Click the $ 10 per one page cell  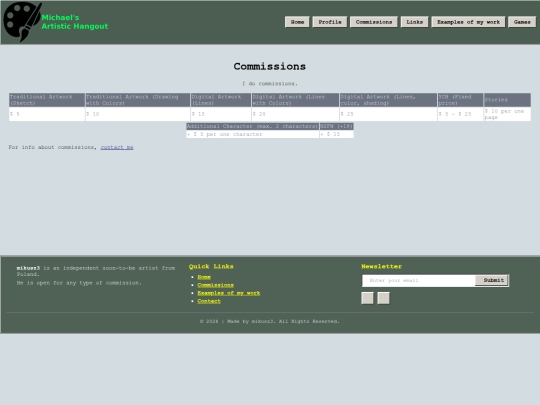click(507, 114)
